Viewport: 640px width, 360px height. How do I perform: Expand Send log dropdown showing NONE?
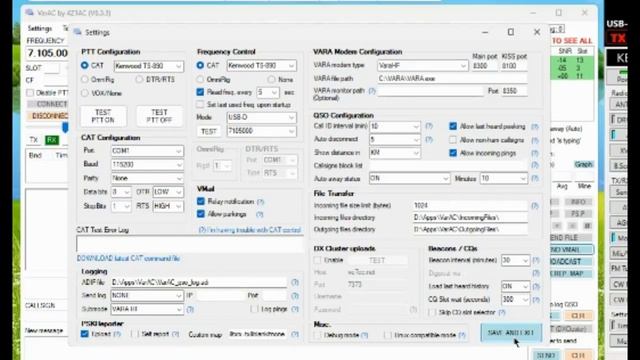point(147,296)
